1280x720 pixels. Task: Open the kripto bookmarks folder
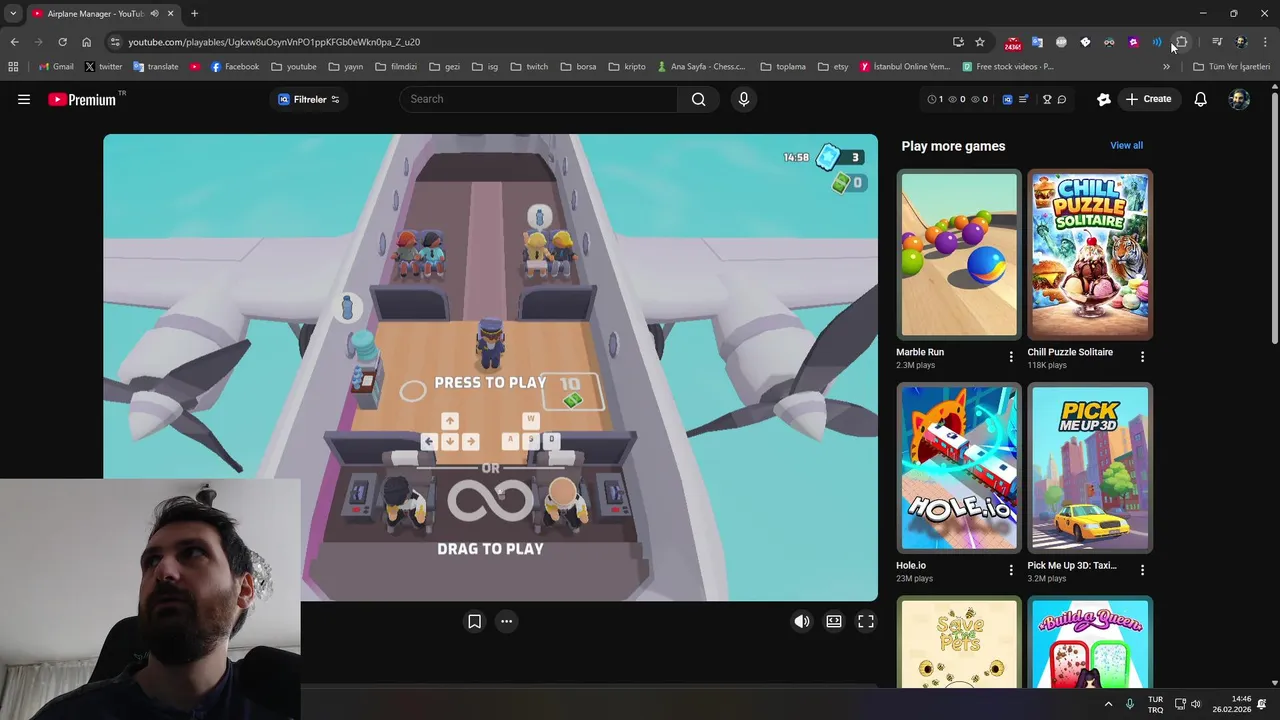[627, 67]
